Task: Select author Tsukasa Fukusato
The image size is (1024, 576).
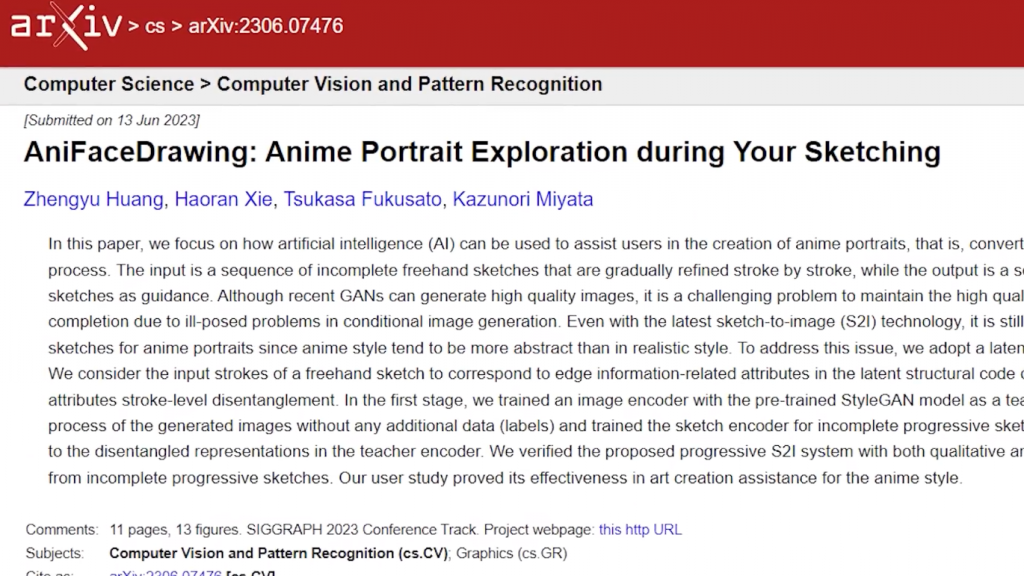Action: 362,199
